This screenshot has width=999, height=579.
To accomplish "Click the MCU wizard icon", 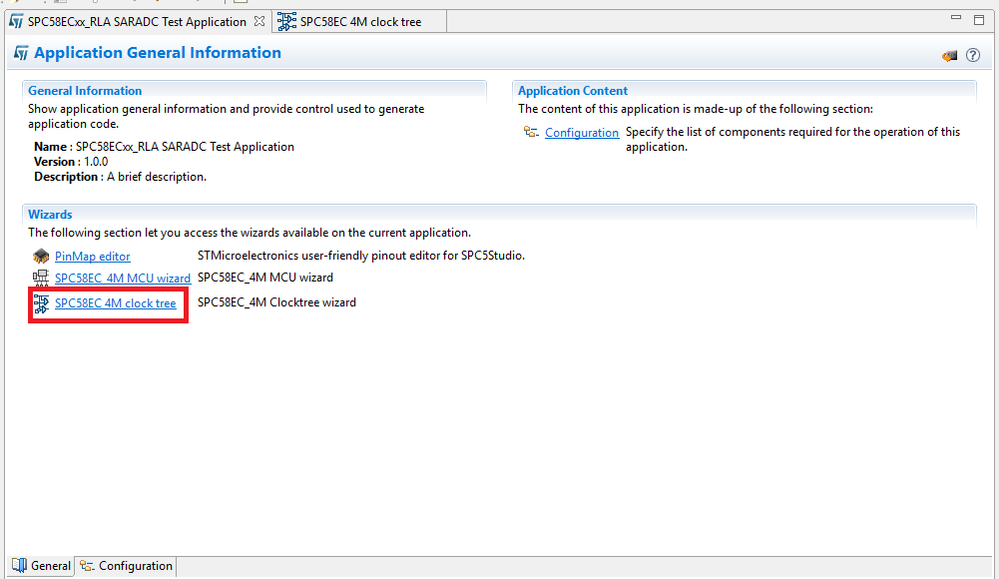I will [x=41, y=278].
